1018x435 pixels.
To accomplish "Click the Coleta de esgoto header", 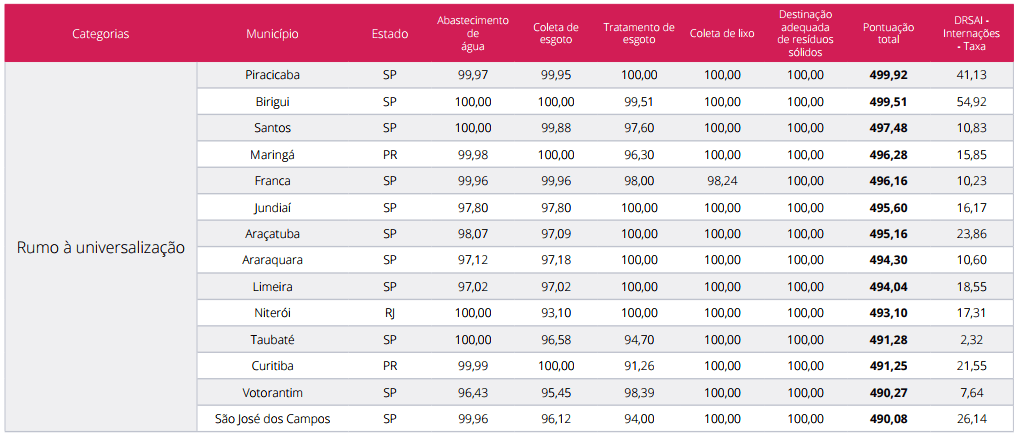I will click(x=556, y=33).
